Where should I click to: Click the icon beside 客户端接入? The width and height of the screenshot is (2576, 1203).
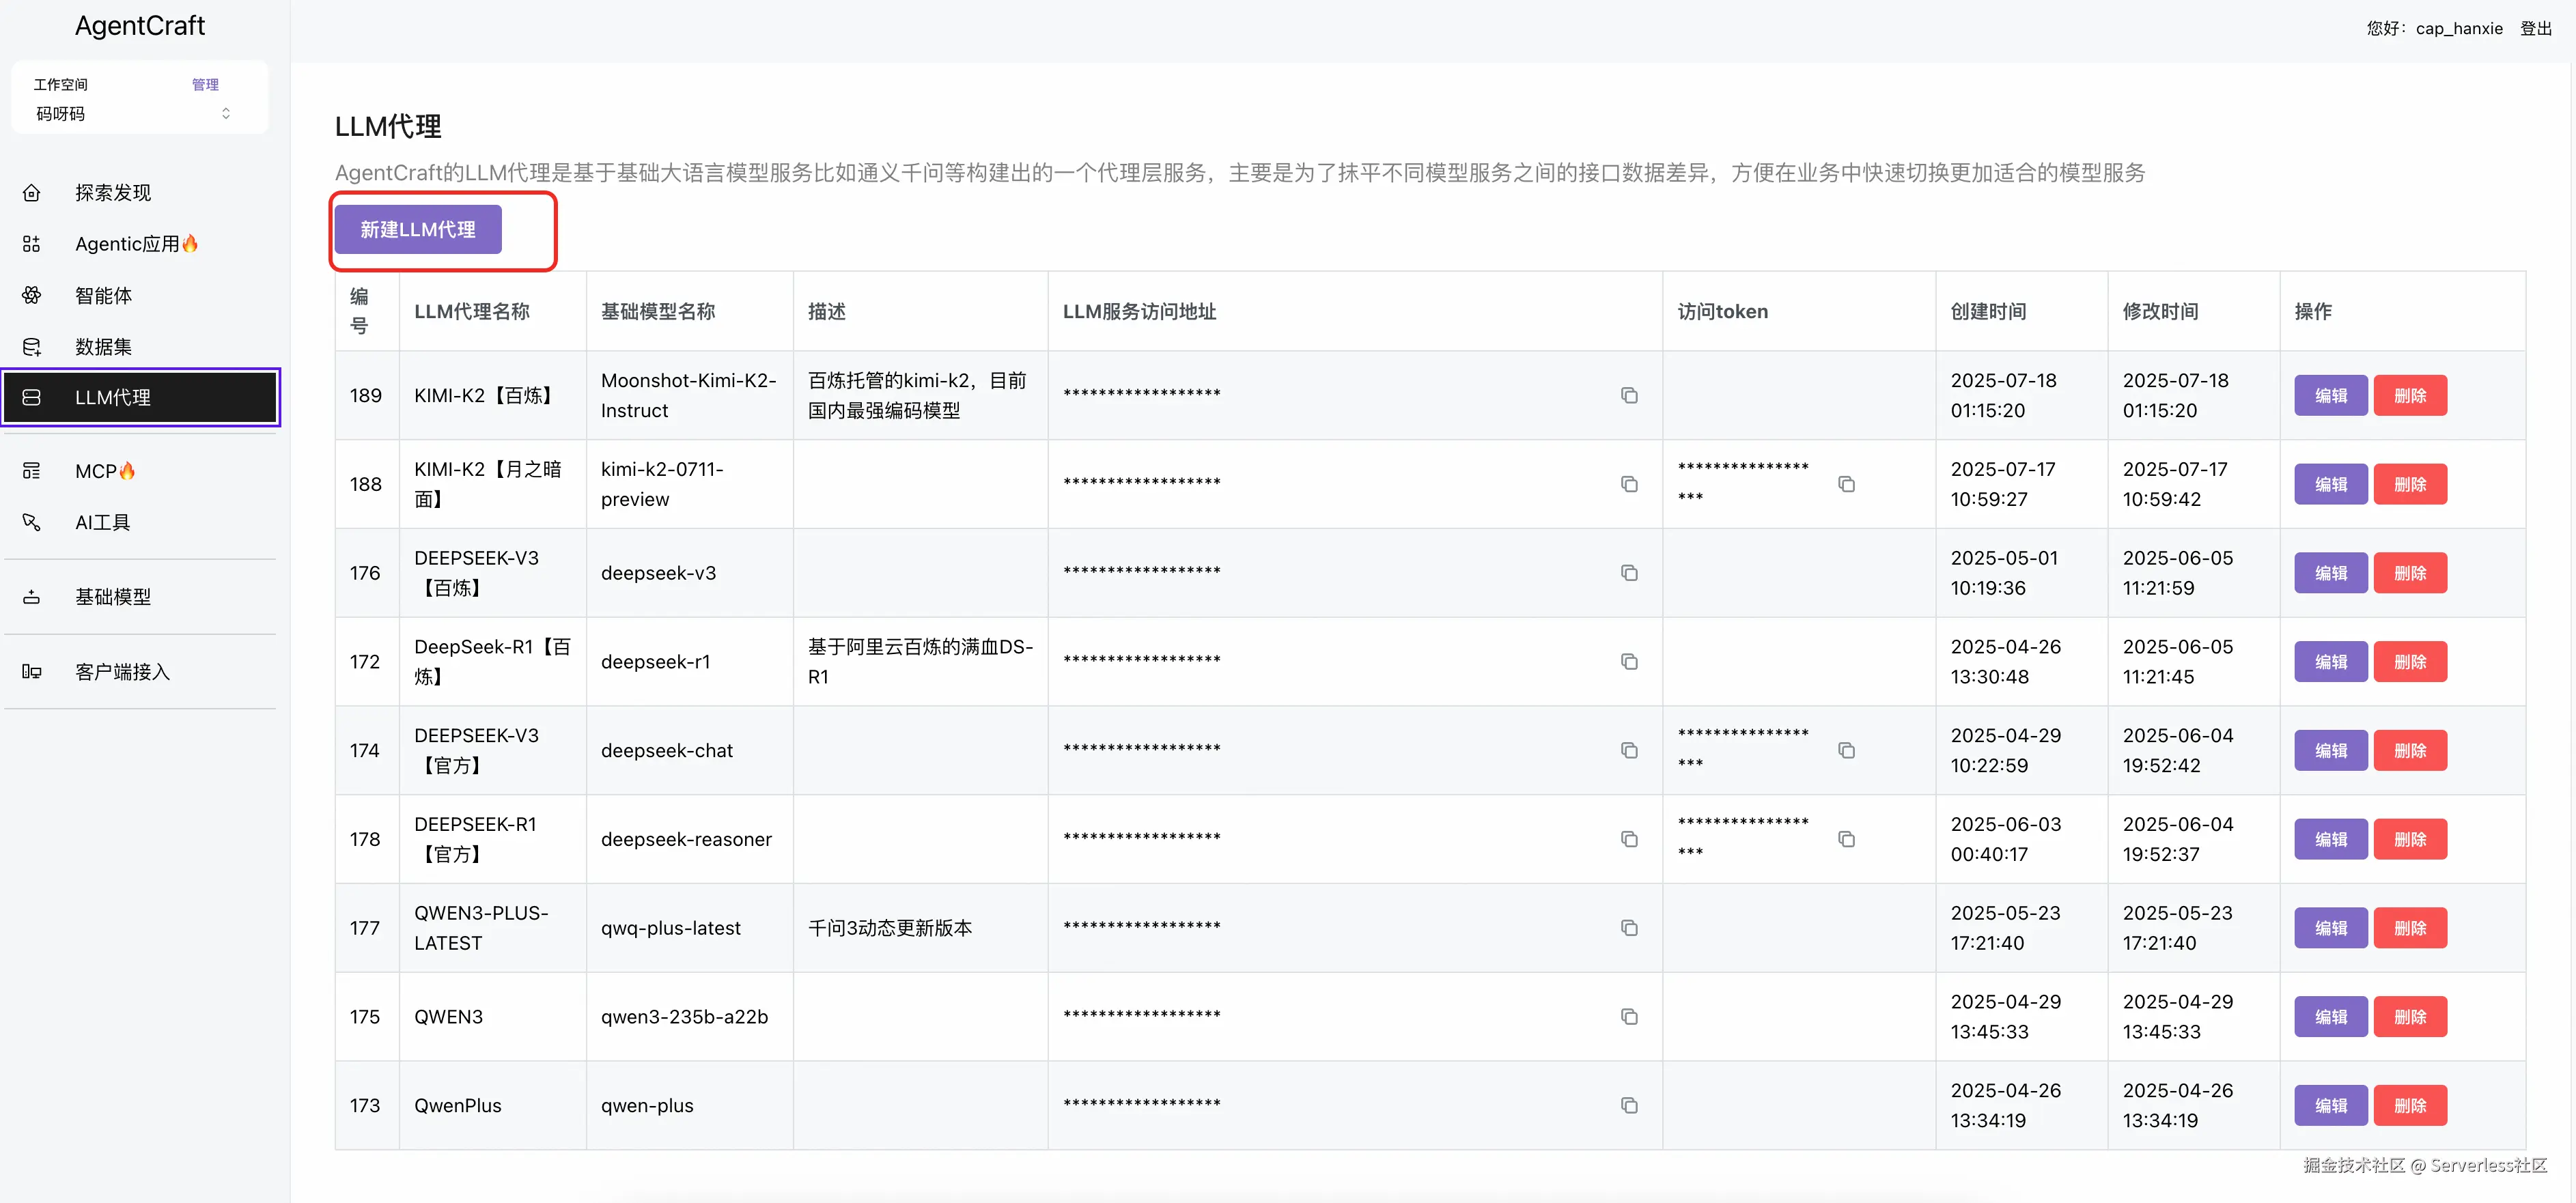pyautogui.click(x=32, y=672)
